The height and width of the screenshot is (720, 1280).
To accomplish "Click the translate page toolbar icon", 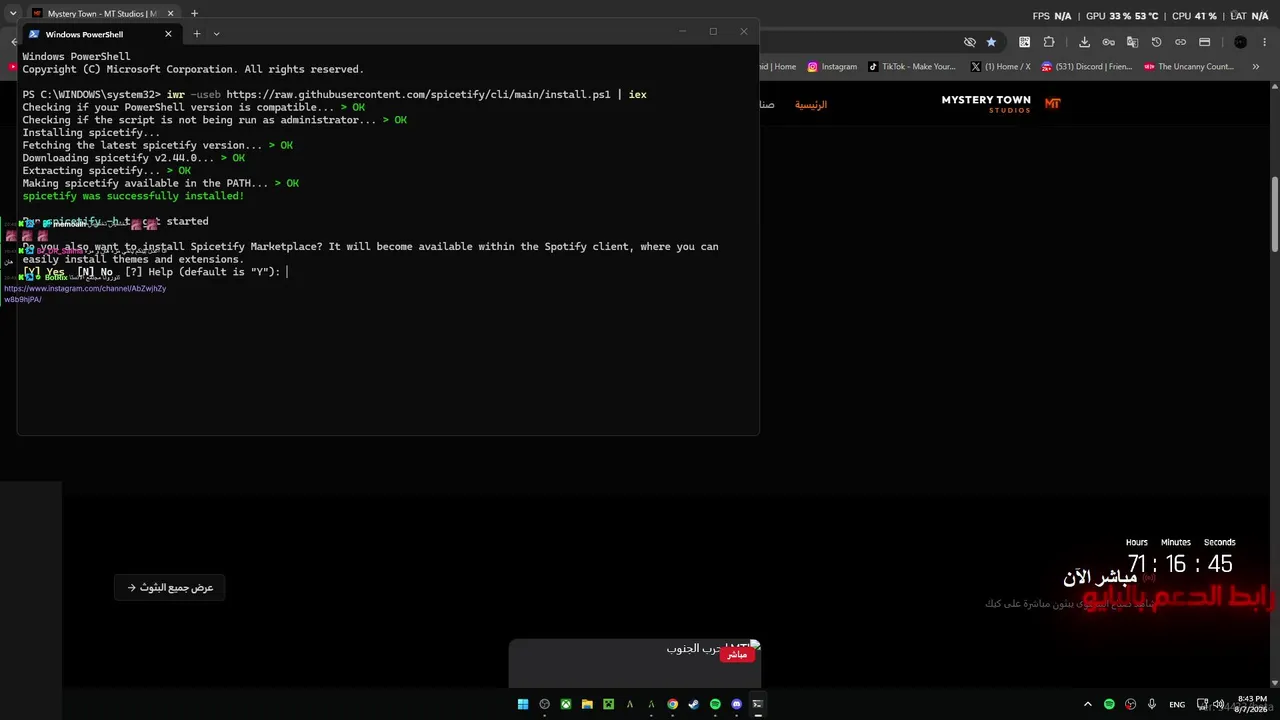I will (x=1132, y=42).
